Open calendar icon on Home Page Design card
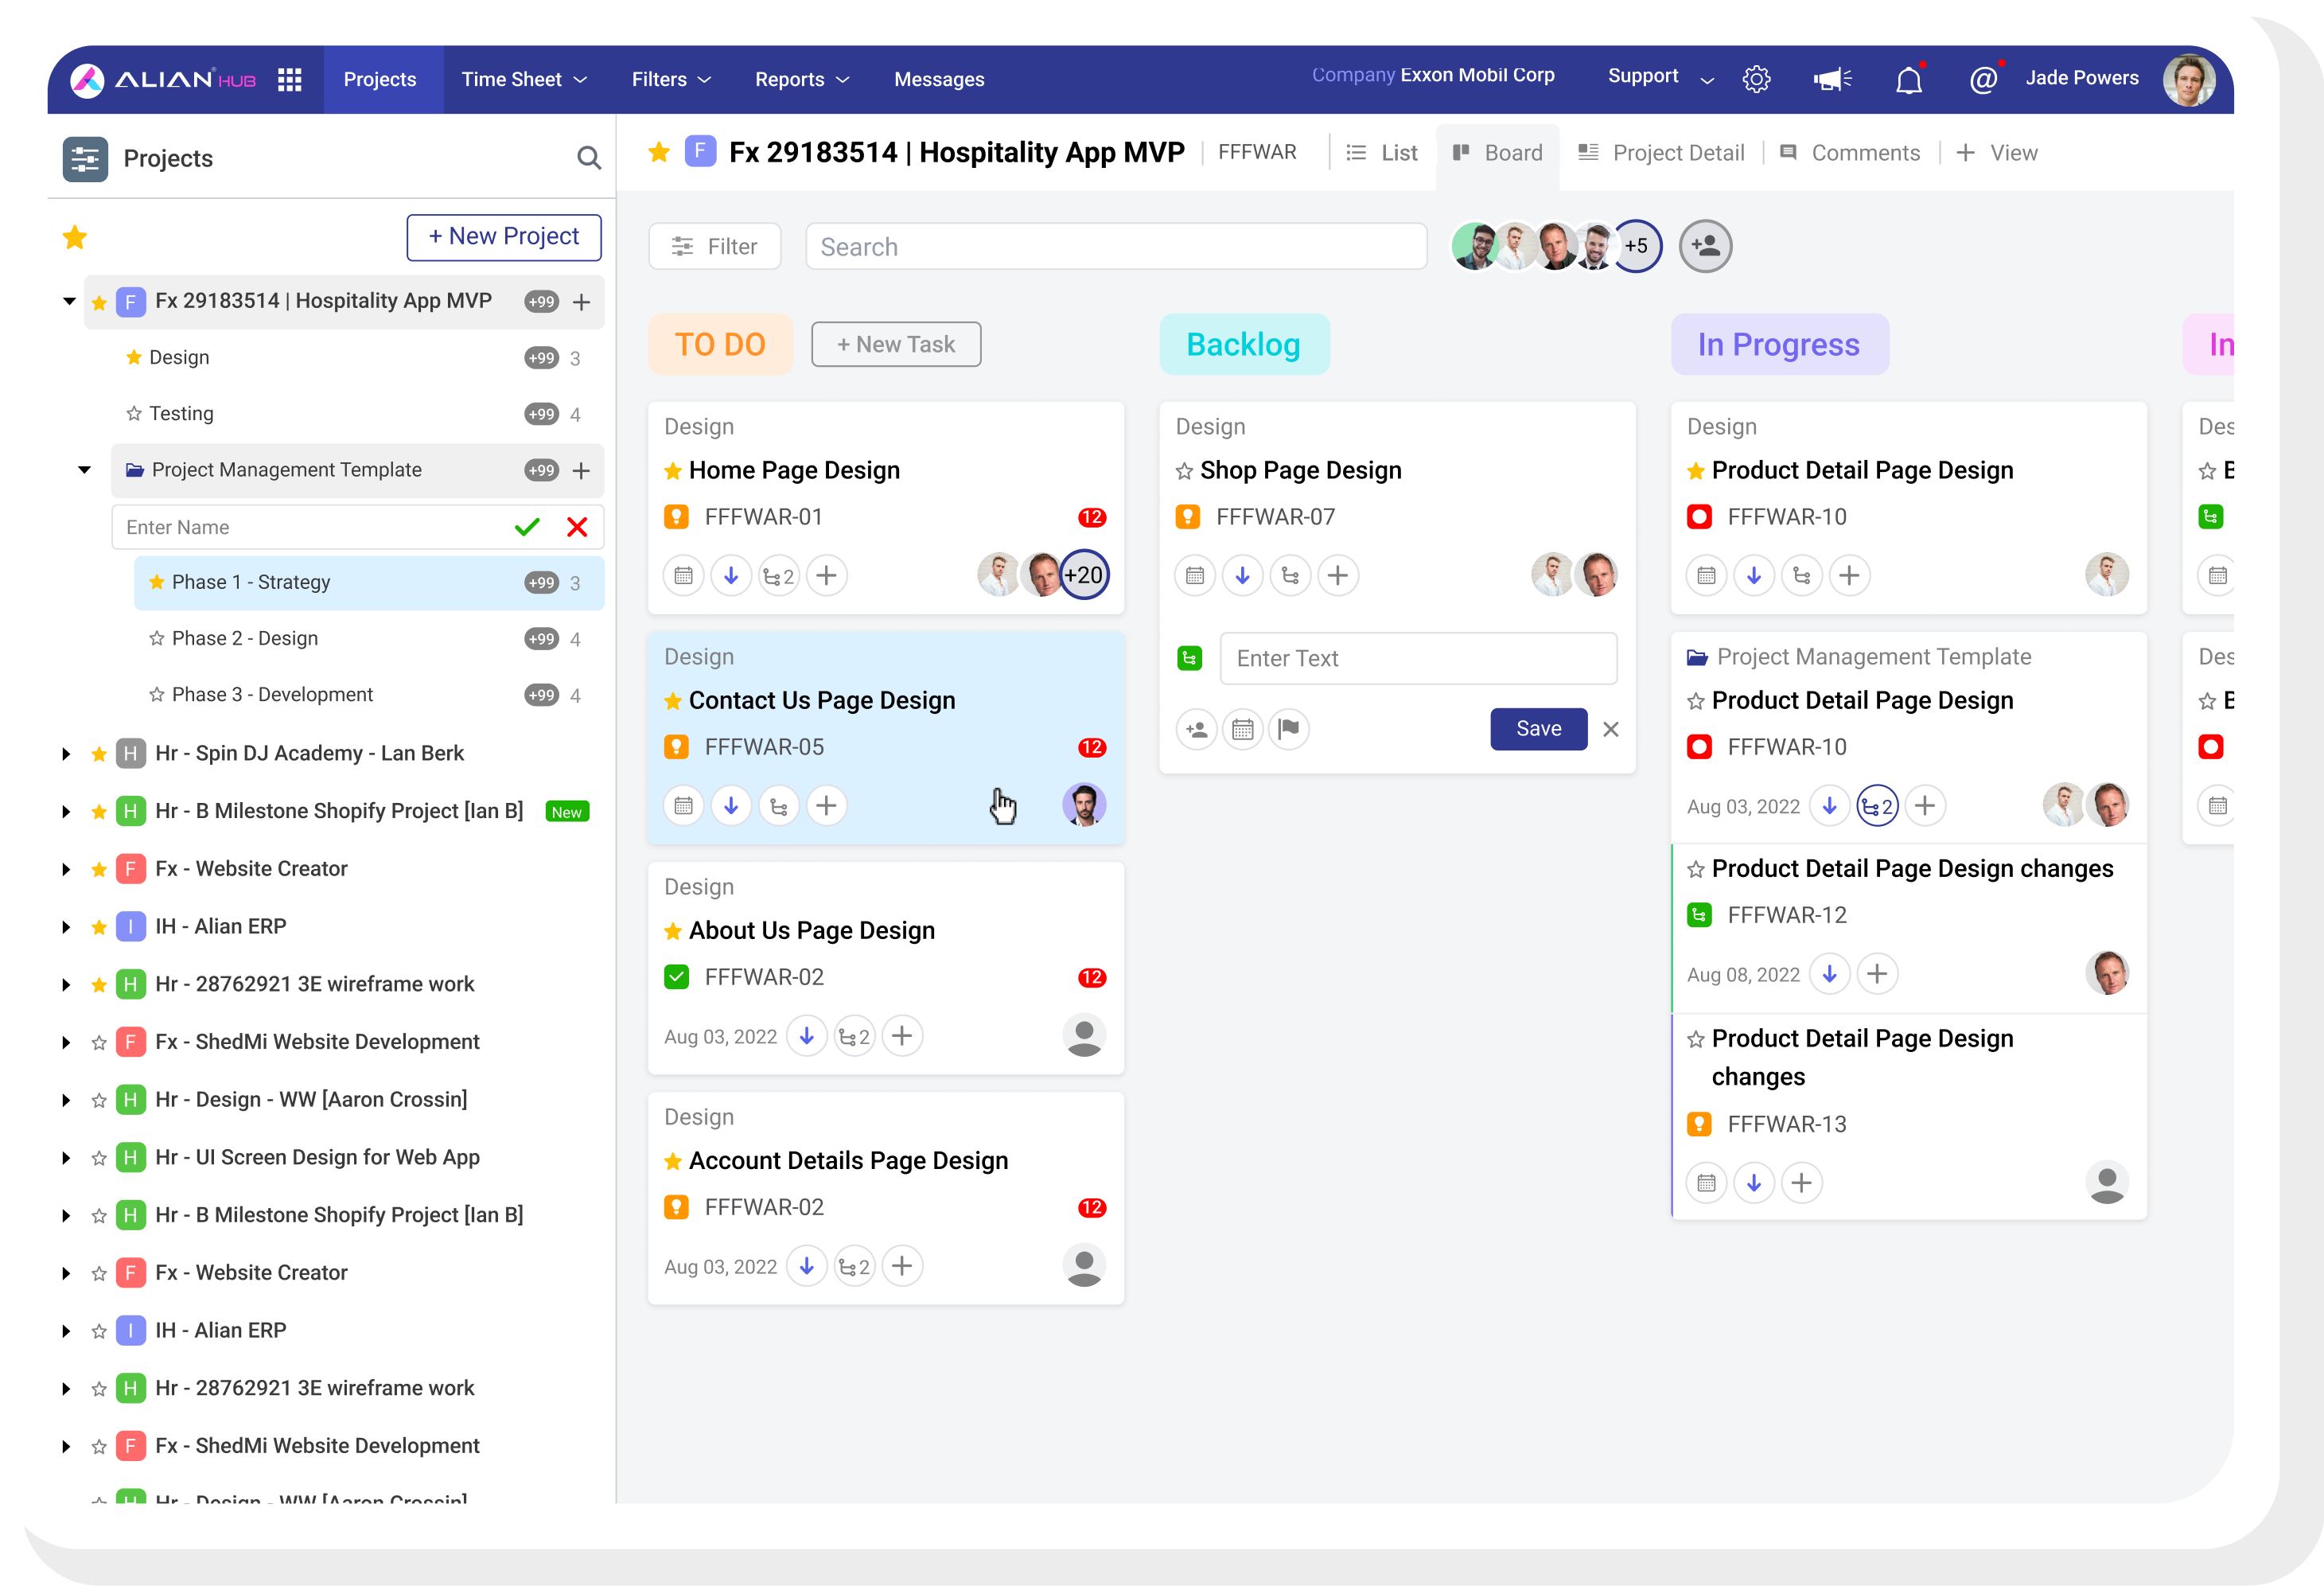Image resolution: width=2324 pixels, height=1586 pixels. pyautogui.click(x=683, y=576)
